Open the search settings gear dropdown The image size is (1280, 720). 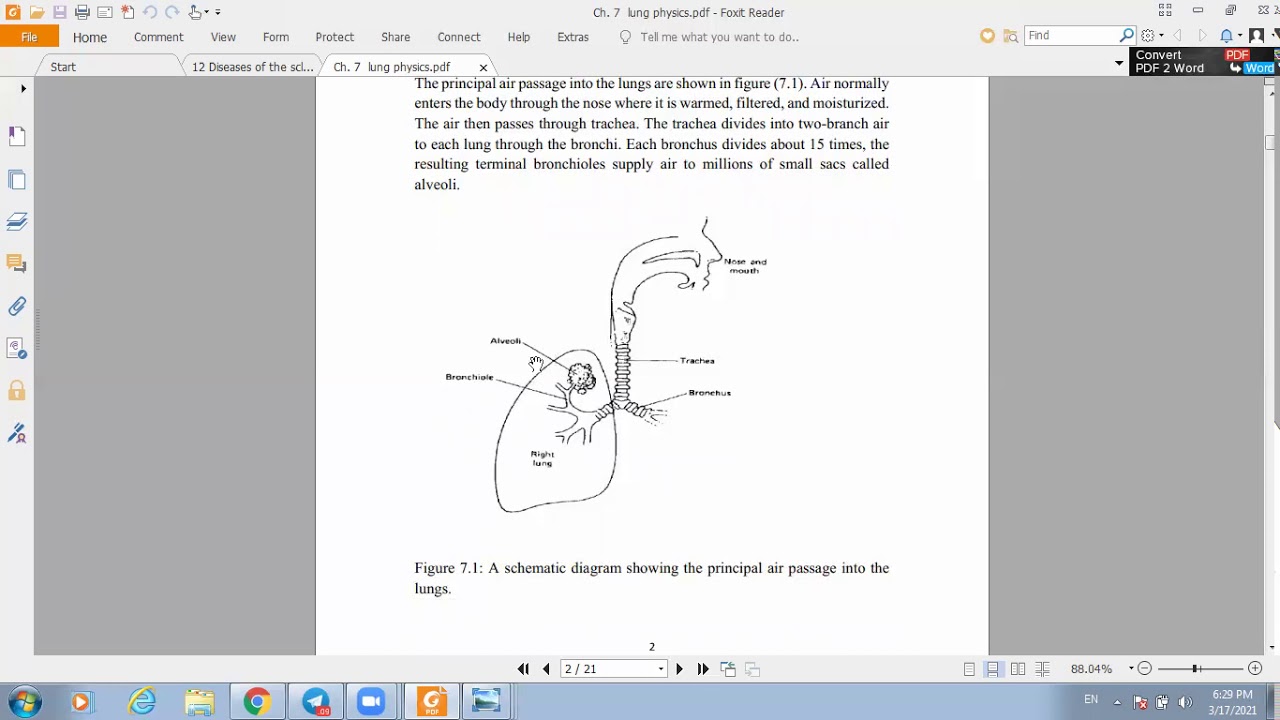point(1152,36)
